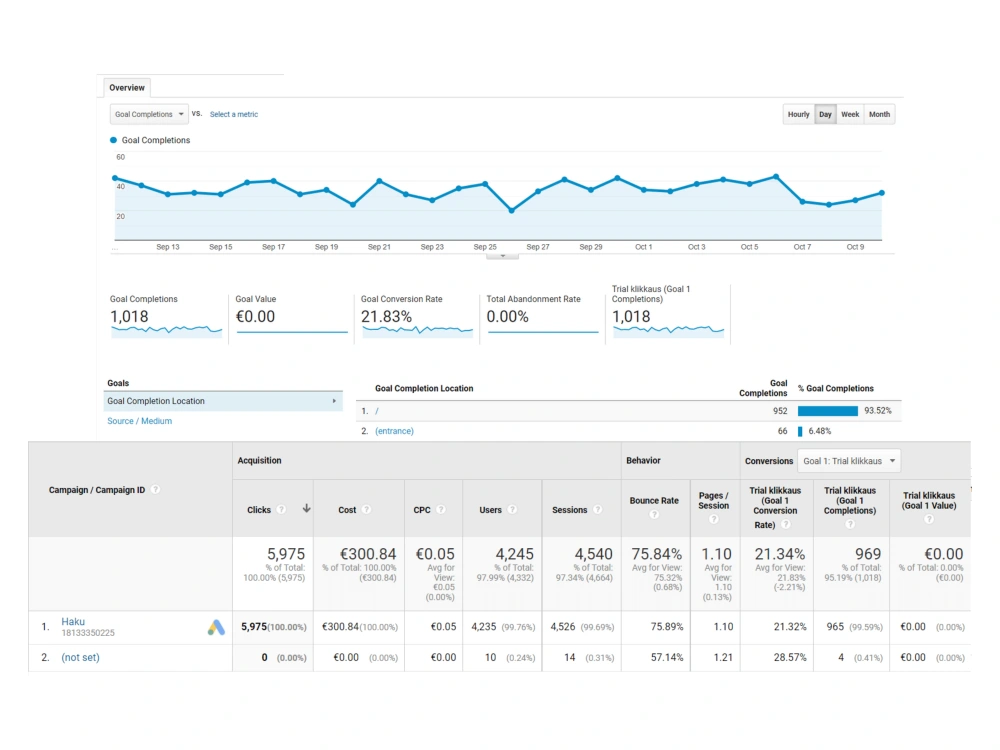Open the Goal 1: Trial klikkaus dropdown

tap(849, 461)
